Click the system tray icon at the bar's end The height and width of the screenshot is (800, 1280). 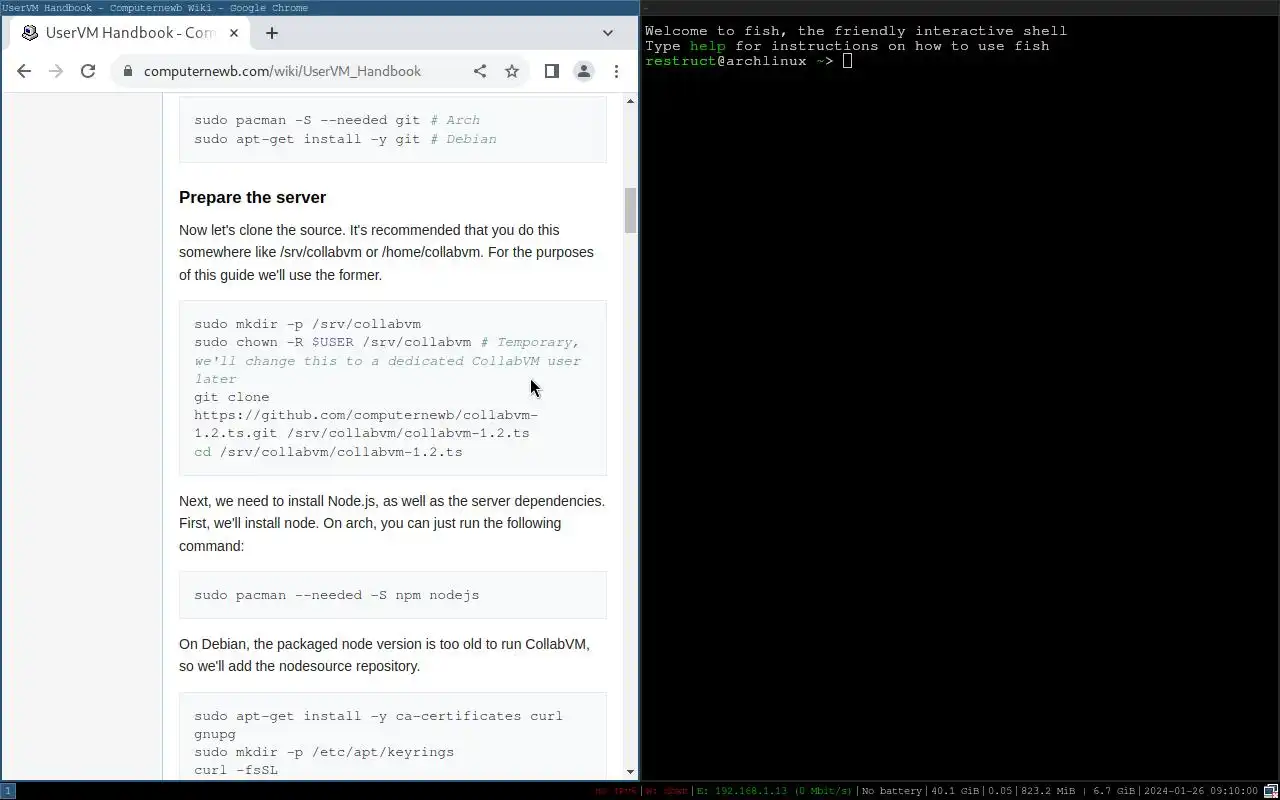point(1271,791)
